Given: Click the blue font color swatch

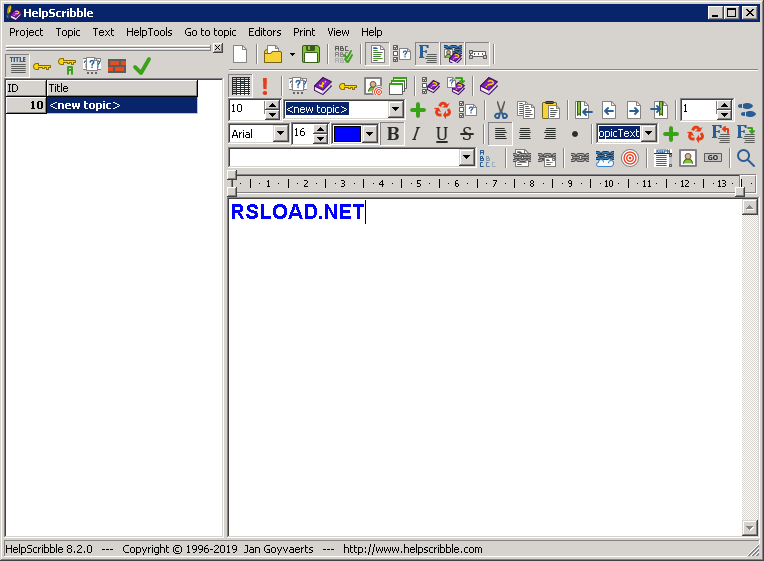Looking at the screenshot, I should tap(347, 134).
